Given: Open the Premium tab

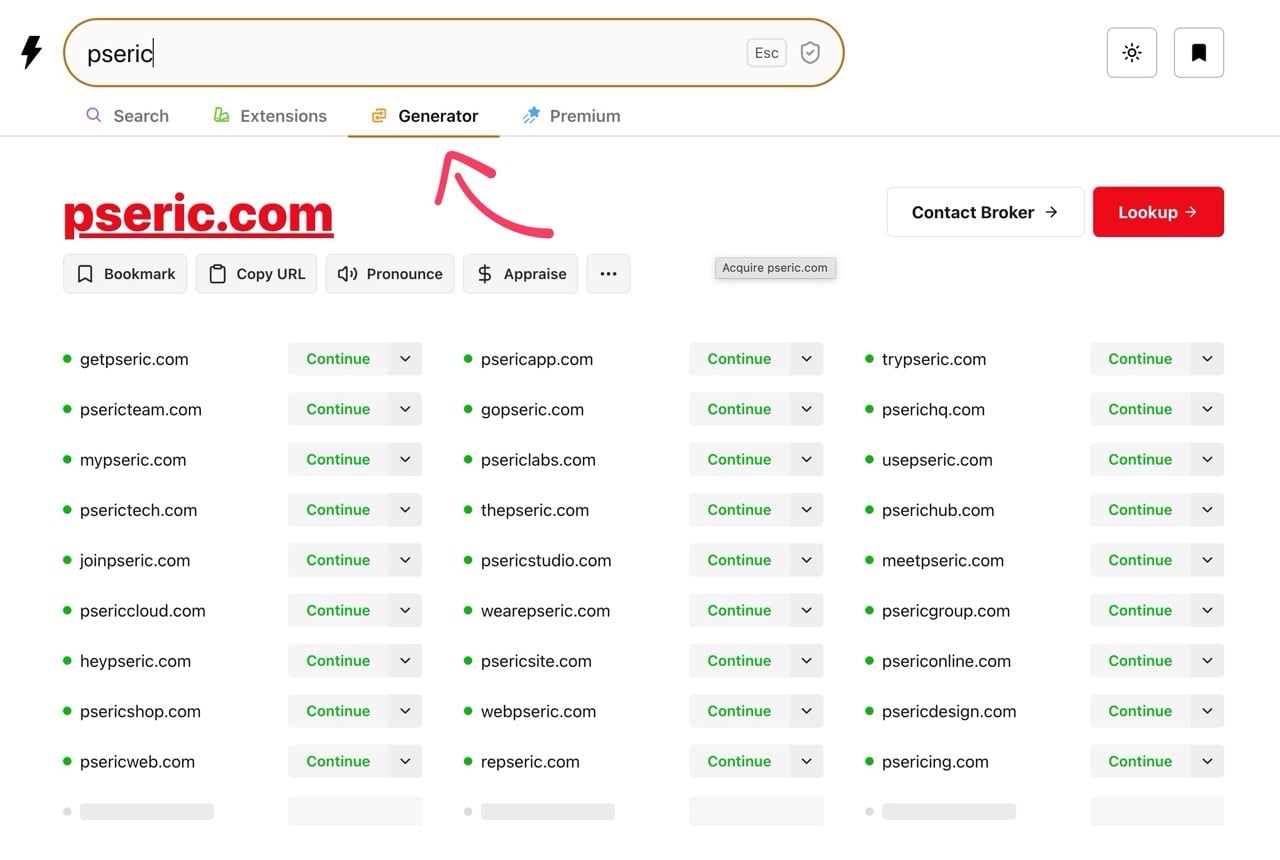Looking at the screenshot, I should [x=570, y=115].
